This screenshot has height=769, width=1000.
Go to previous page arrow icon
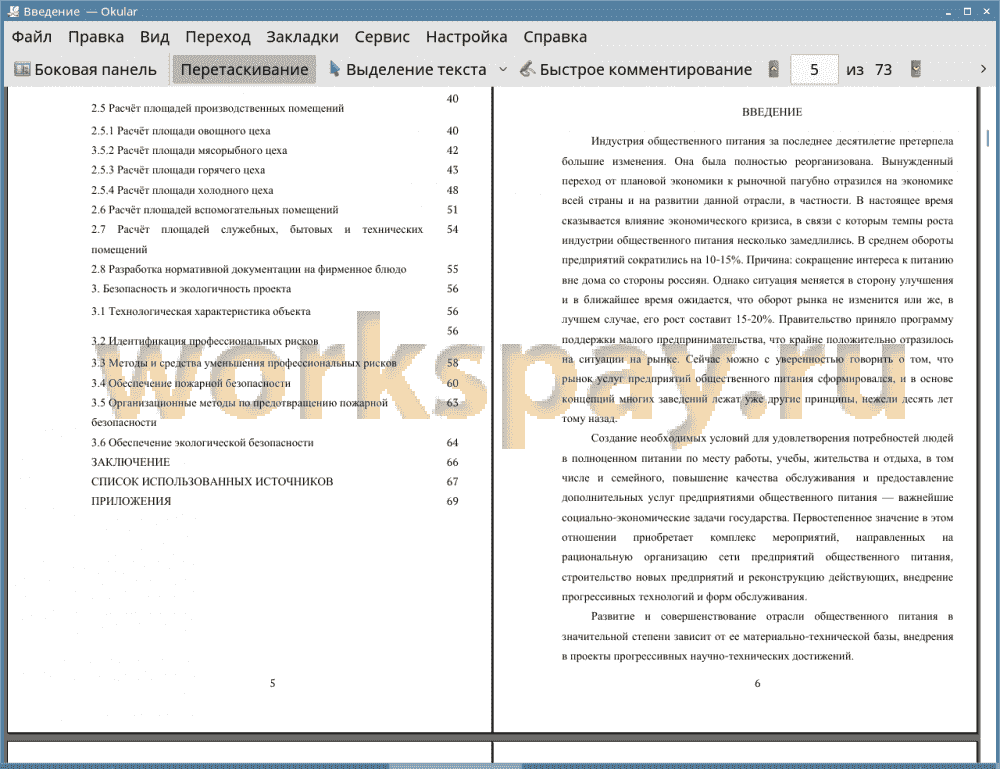[774, 69]
